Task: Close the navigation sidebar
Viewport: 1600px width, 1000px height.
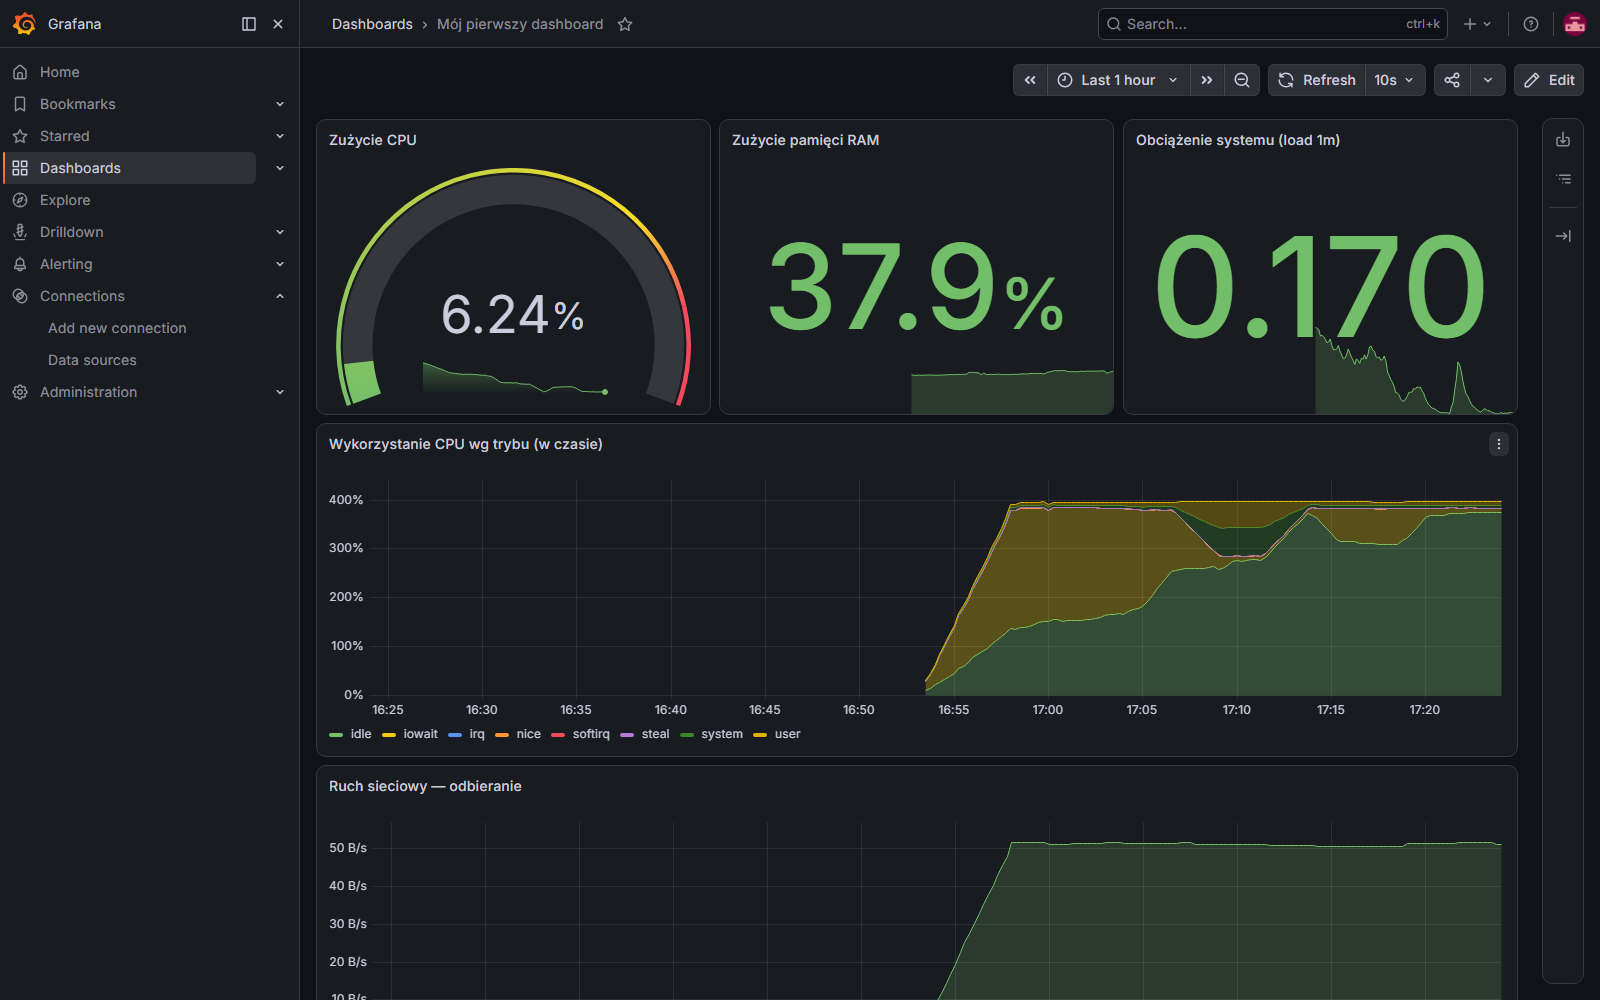Action: click(278, 24)
